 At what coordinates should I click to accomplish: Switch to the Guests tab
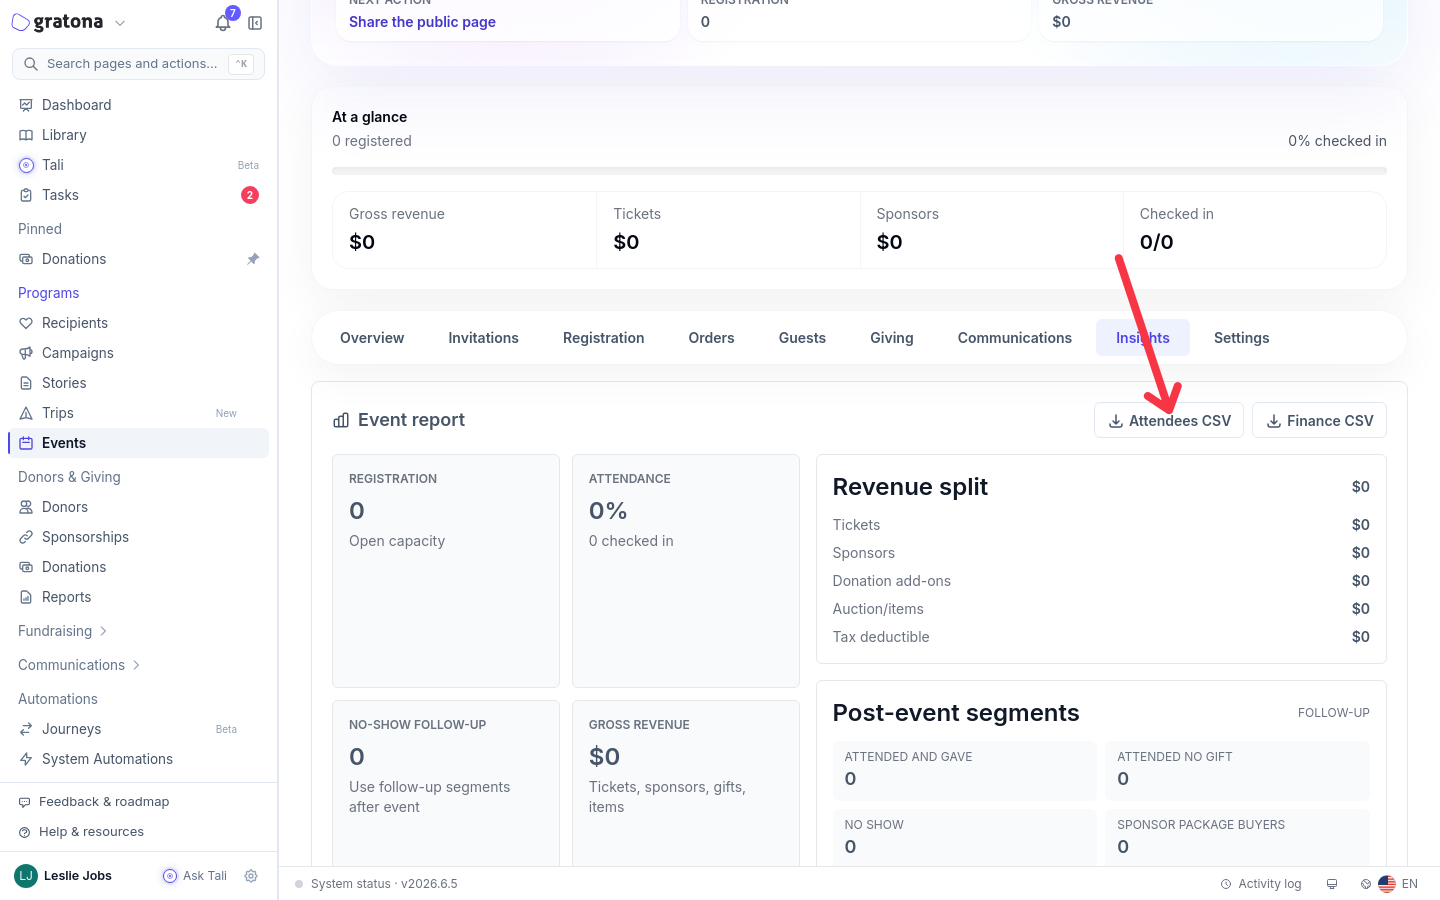click(802, 338)
